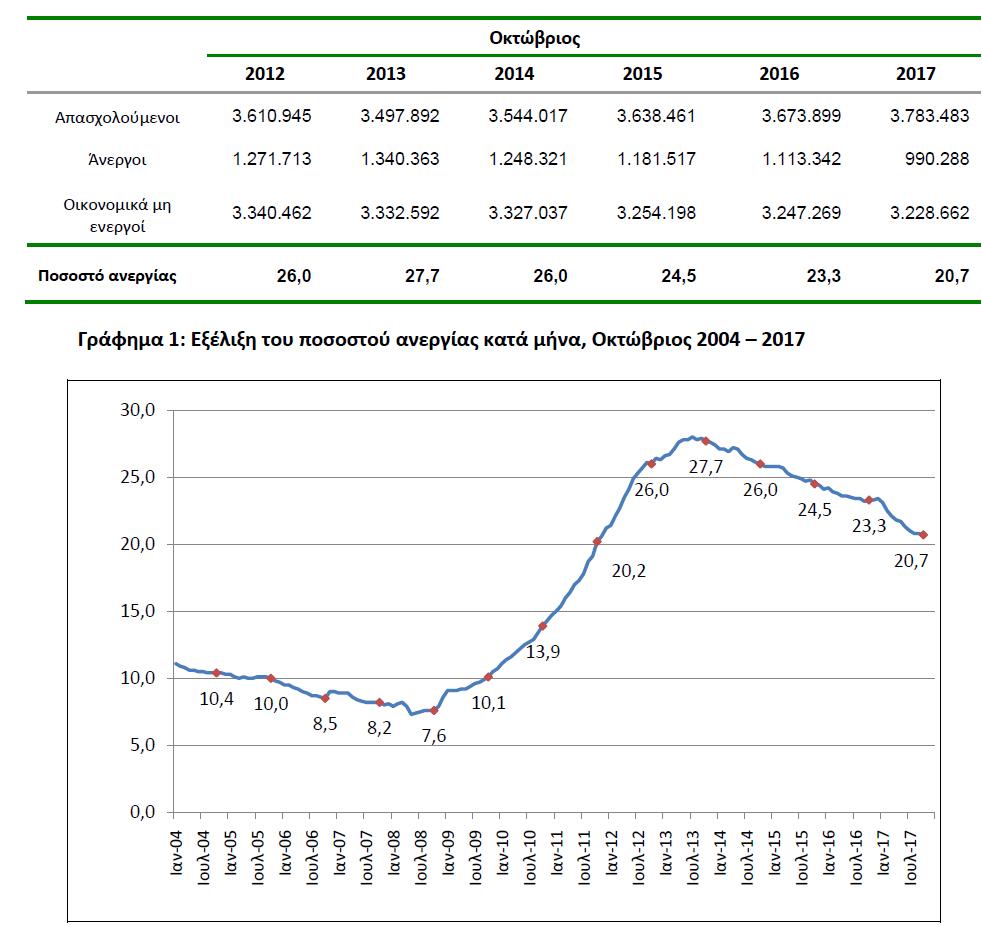Screen dimensions: 982x926
Task: Click the 'Άνεργοι' row label
Action: 118,160
